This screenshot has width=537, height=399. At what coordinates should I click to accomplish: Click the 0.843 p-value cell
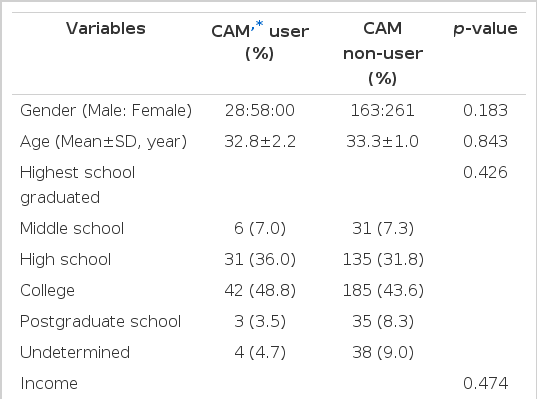coord(485,141)
